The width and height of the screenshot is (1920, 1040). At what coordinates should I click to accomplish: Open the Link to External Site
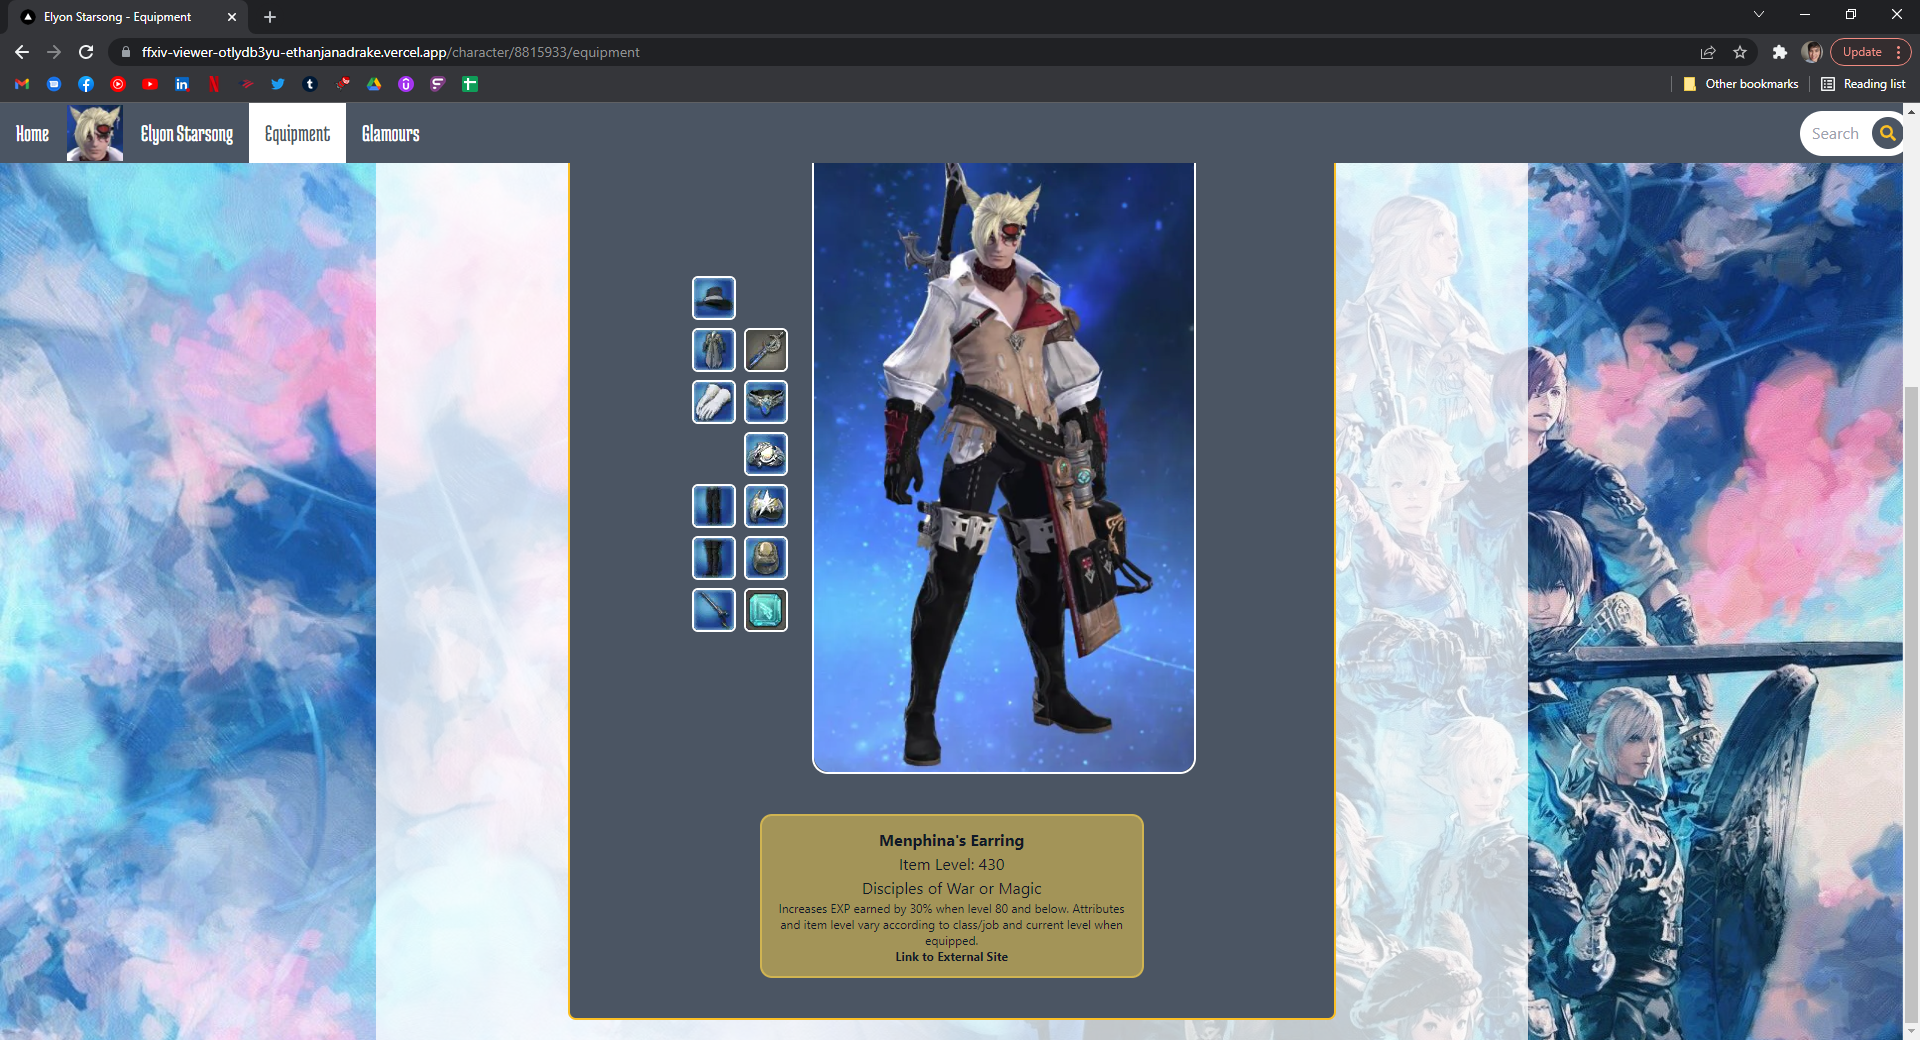[951, 957]
